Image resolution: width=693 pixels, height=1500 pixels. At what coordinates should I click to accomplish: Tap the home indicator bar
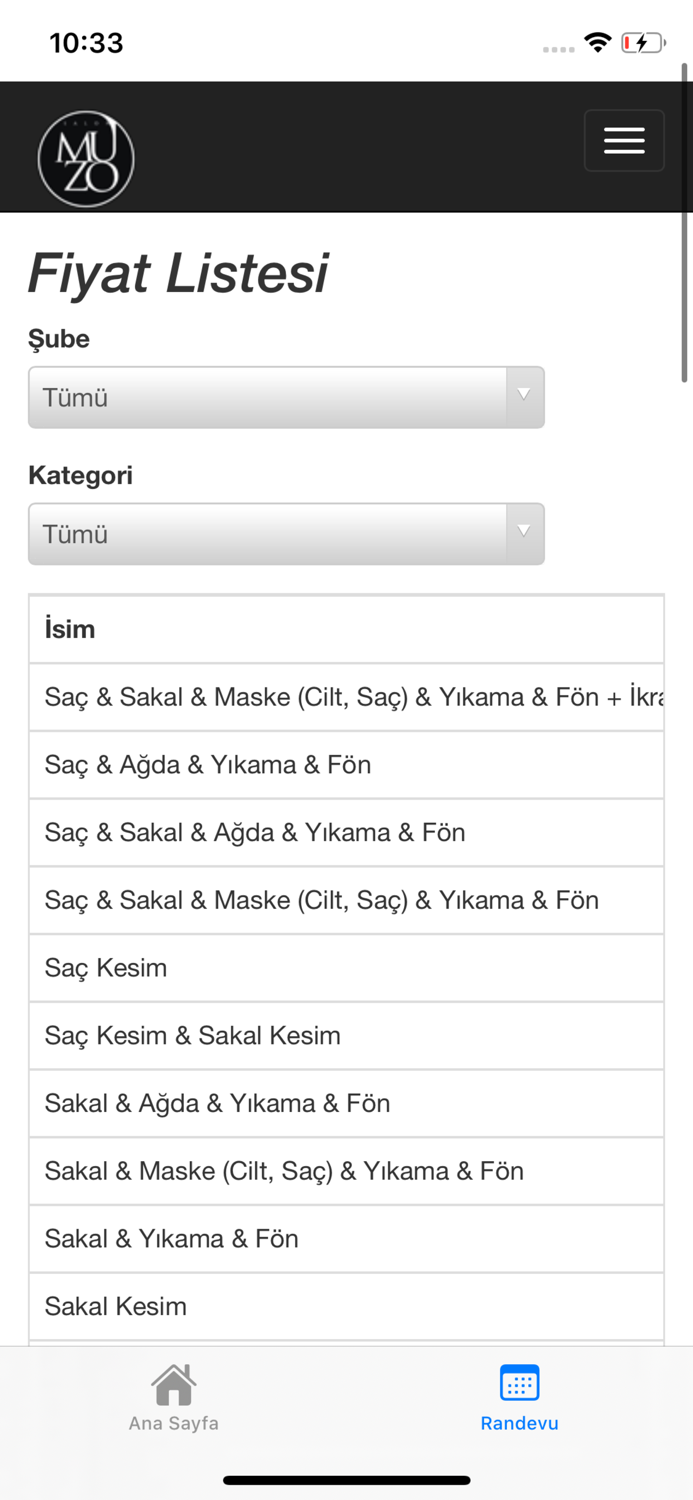point(346,1480)
